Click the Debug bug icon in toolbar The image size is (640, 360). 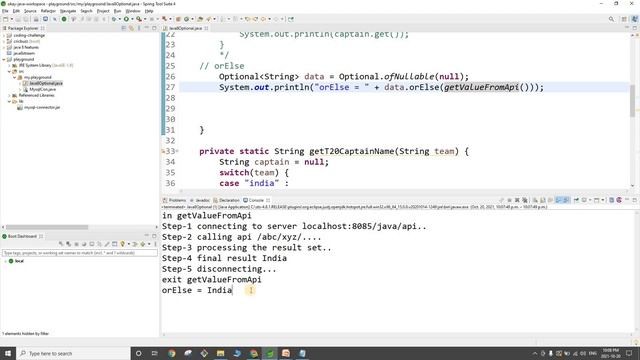pyautogui.click(x=114, y=19)
